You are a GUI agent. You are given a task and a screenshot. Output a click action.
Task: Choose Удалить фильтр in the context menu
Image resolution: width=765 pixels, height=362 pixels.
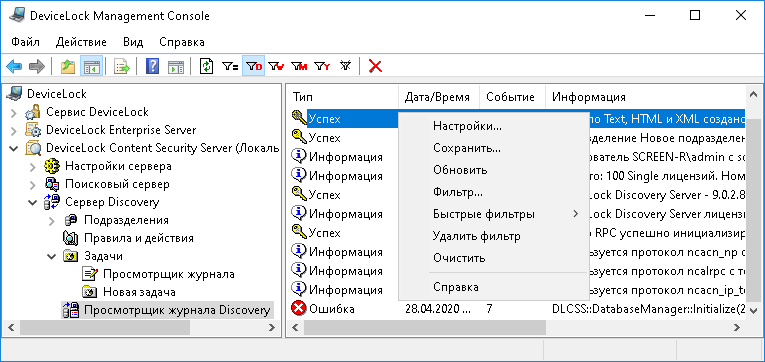pyautogui.click(x=495, y=236)
